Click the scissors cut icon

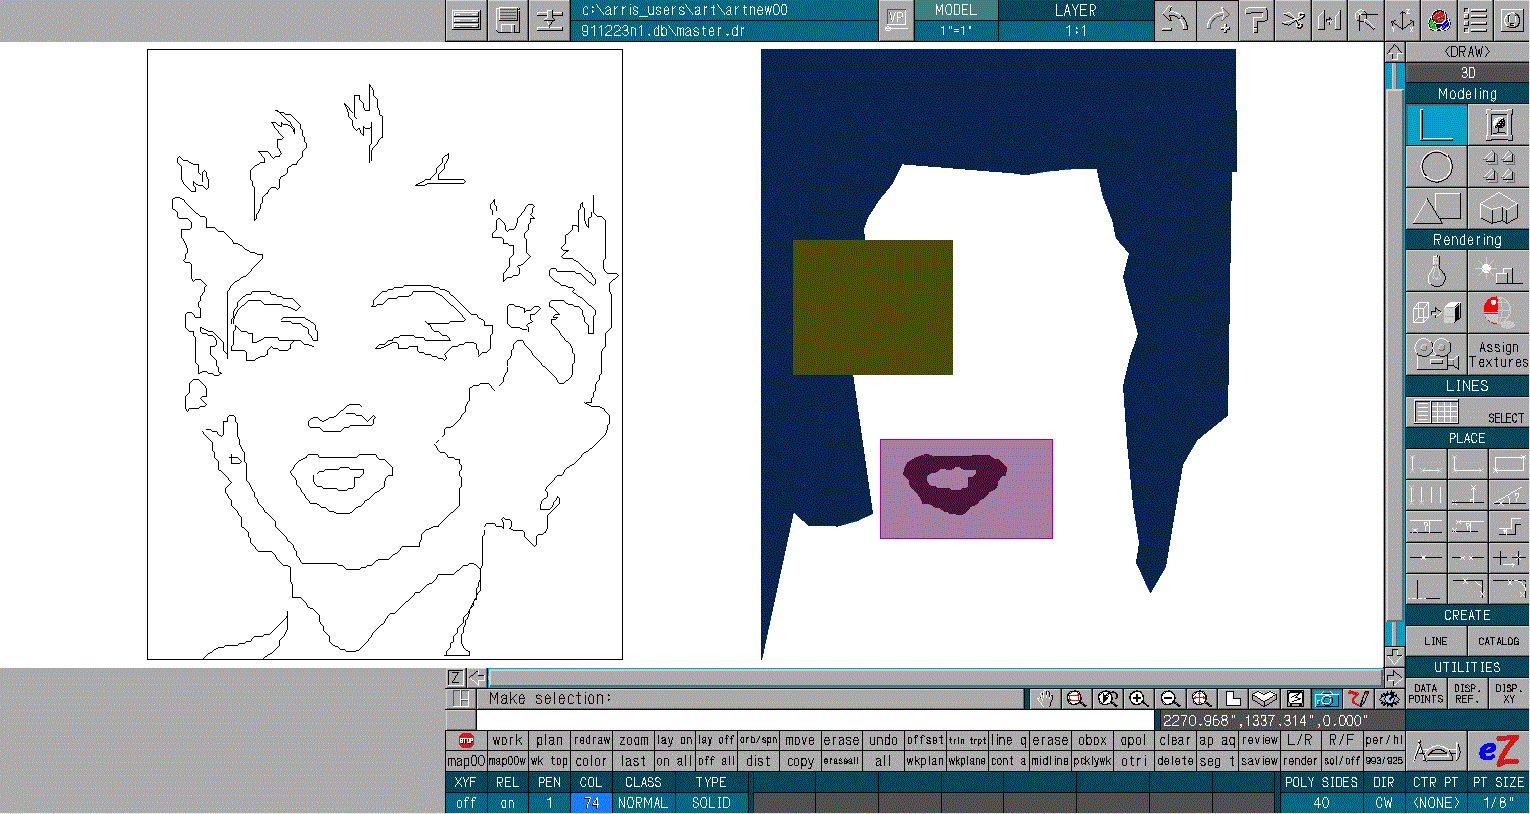[x=1293, y=20]
